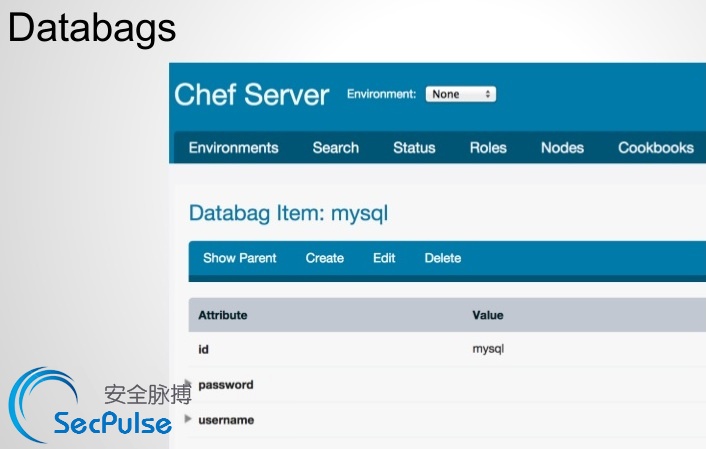
Task: Expand the username attribute triangle
Action: (189, 419)
